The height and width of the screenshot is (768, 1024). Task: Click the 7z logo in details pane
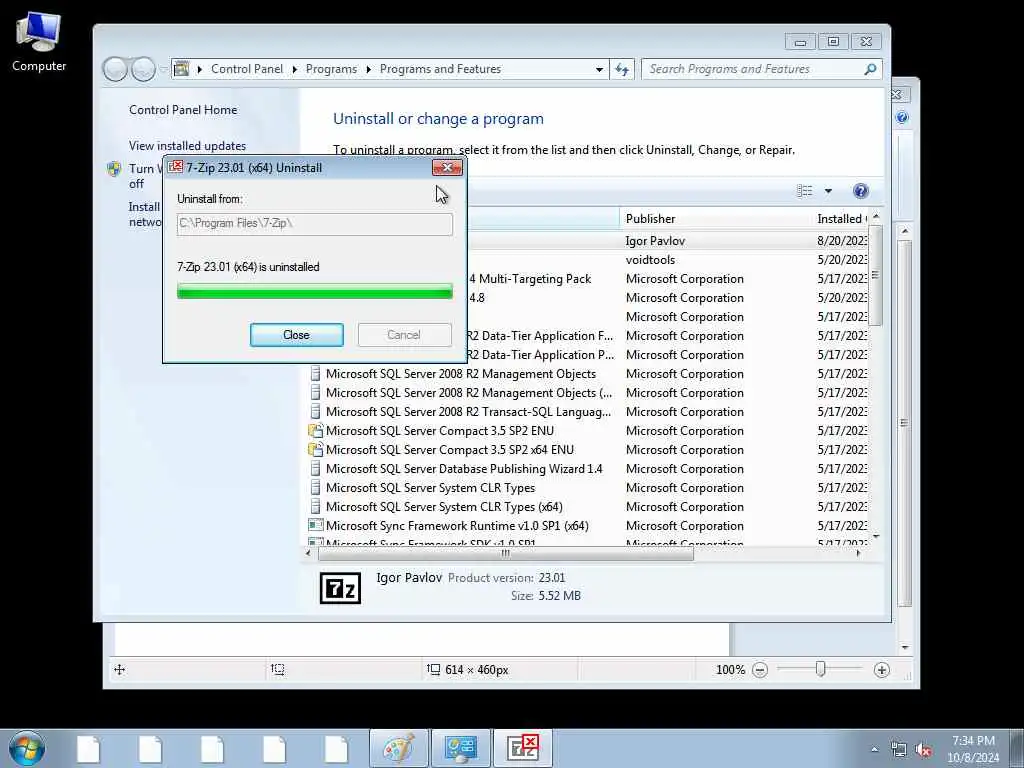pyautogui.click(x=340, y=588)
